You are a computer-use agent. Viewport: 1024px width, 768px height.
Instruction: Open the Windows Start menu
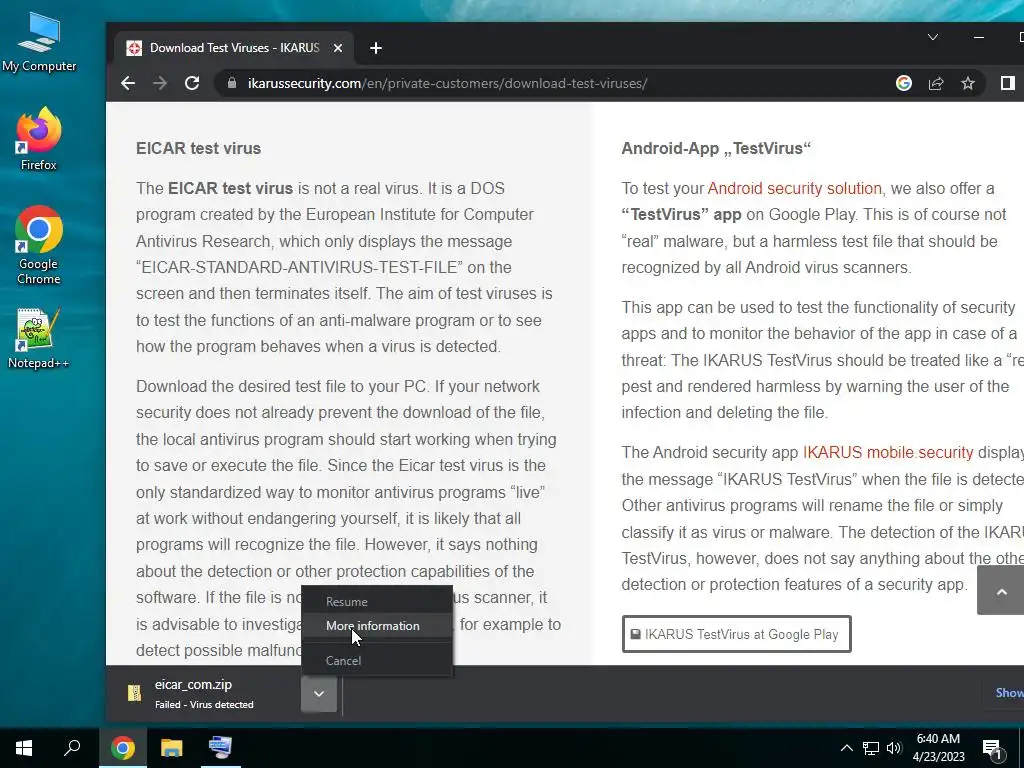coord(24,748)
